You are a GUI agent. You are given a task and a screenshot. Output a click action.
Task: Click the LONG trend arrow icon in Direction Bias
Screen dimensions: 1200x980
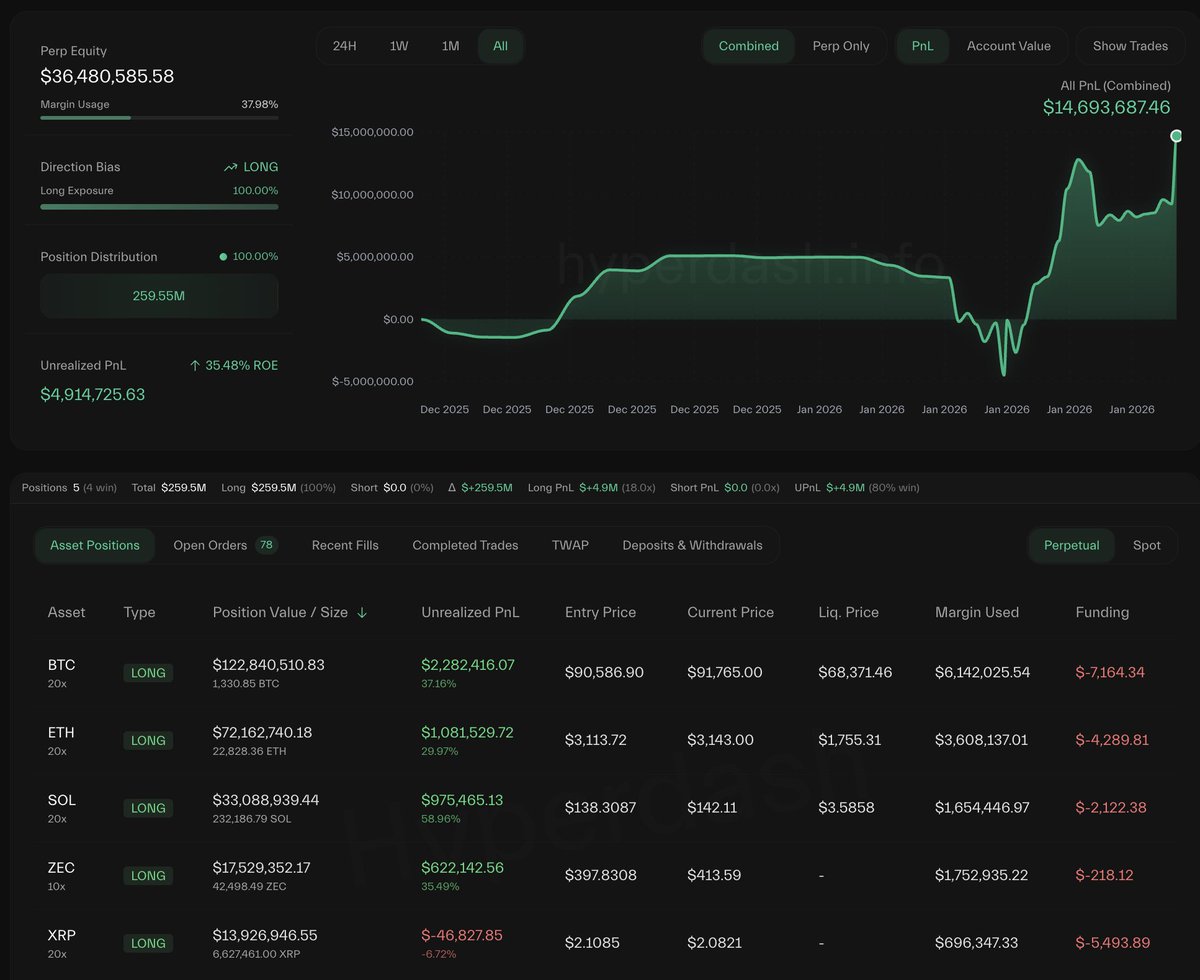tap(231, 167)
